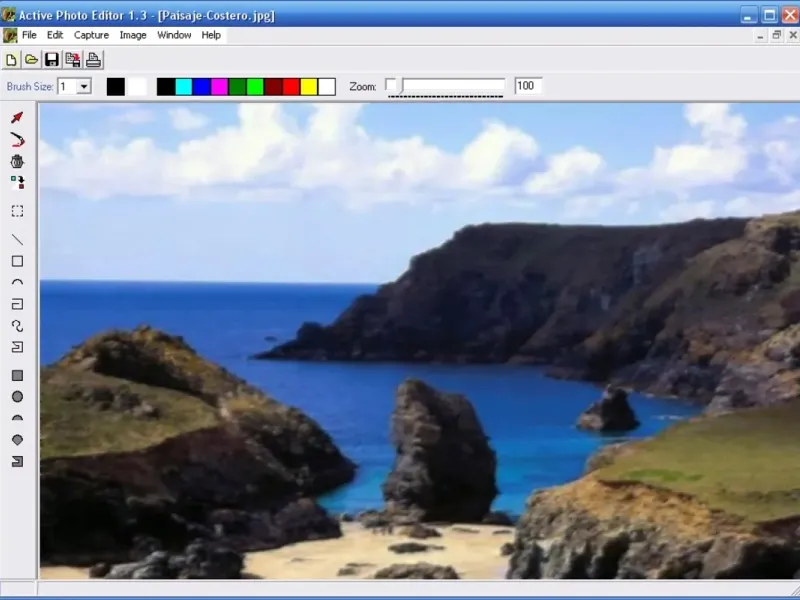Pick bright green from the color palette
The width and height of the screenshot is (800, 600).
point(255,87)
